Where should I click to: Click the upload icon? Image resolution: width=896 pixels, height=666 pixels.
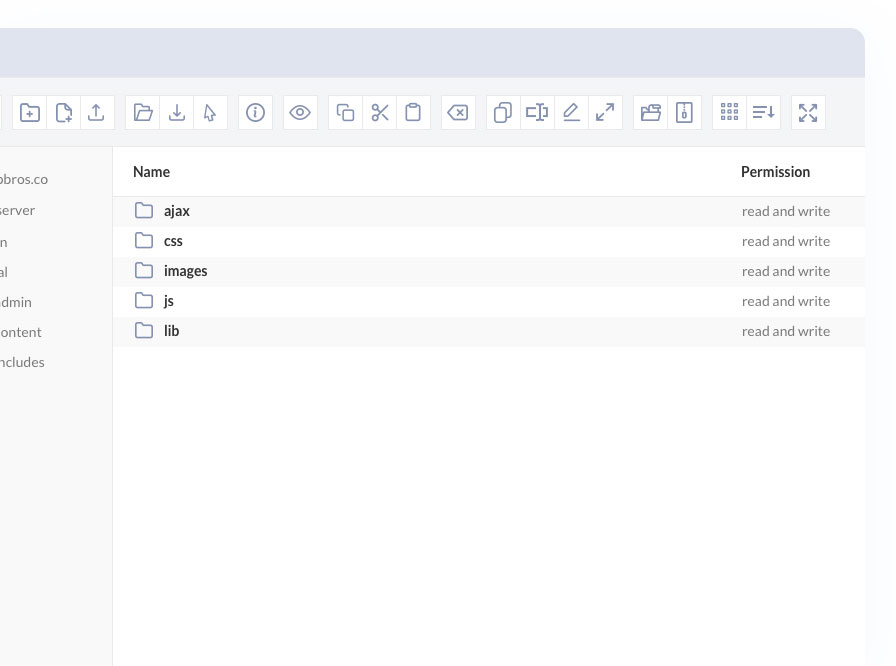pos(97,112)
